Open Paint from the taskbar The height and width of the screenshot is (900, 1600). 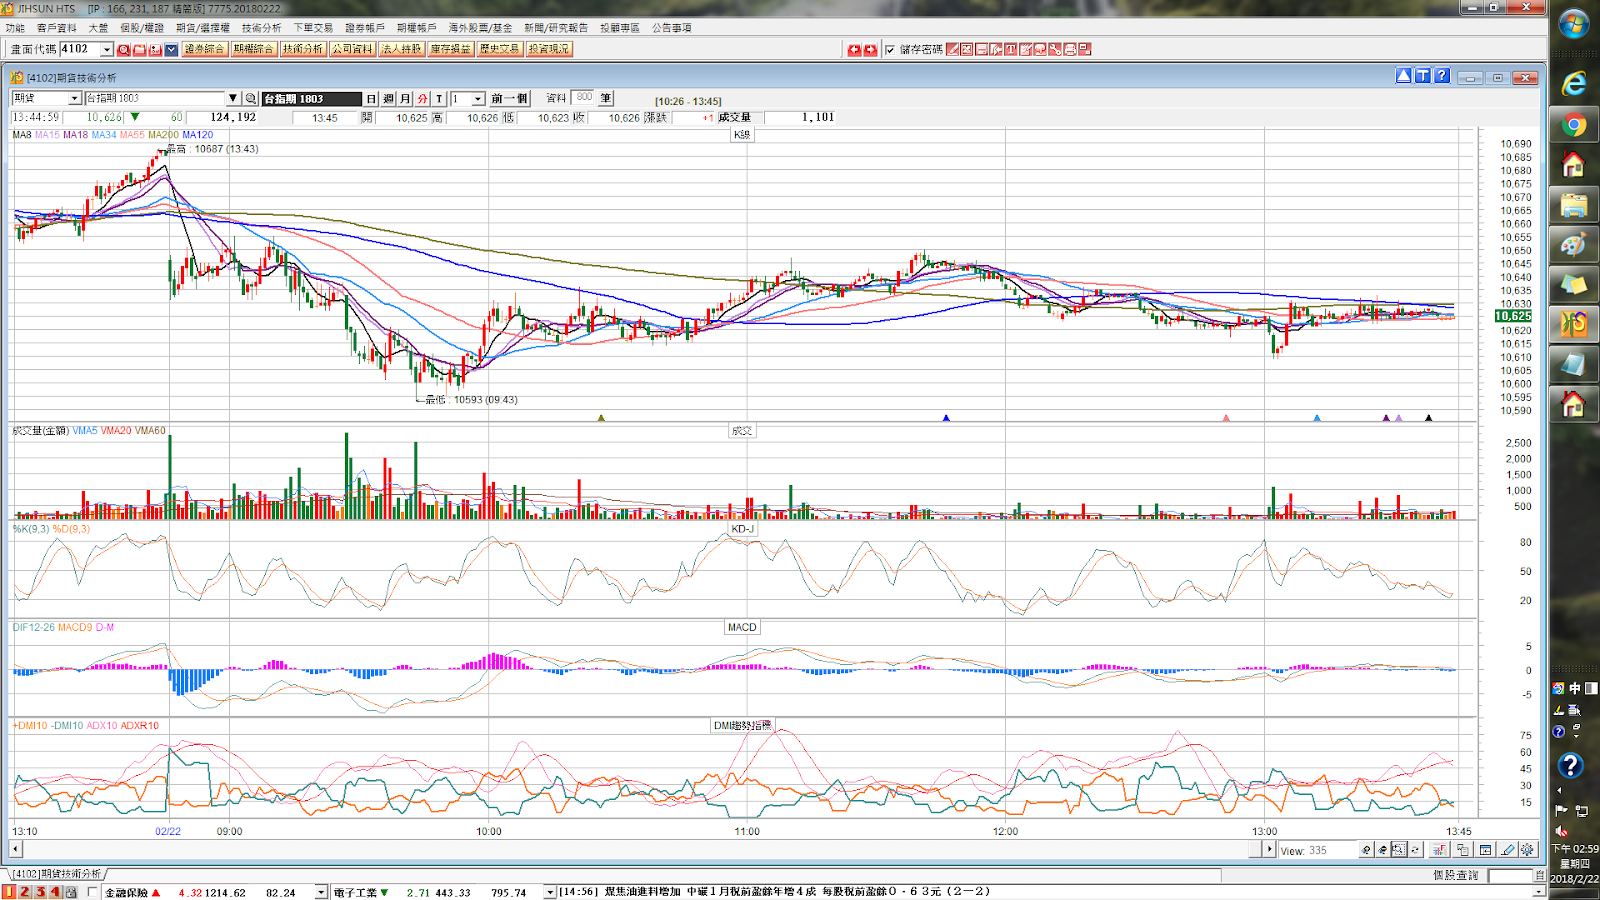1574,245
